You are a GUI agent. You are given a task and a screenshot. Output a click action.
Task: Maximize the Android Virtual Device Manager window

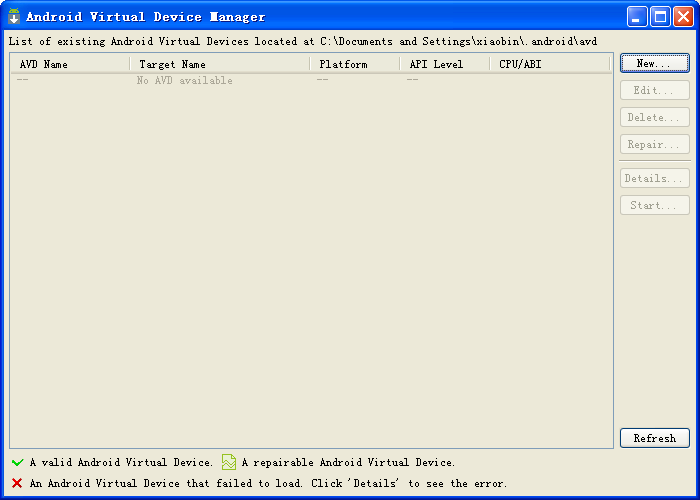pyautogui.click(x=660, y=17)
